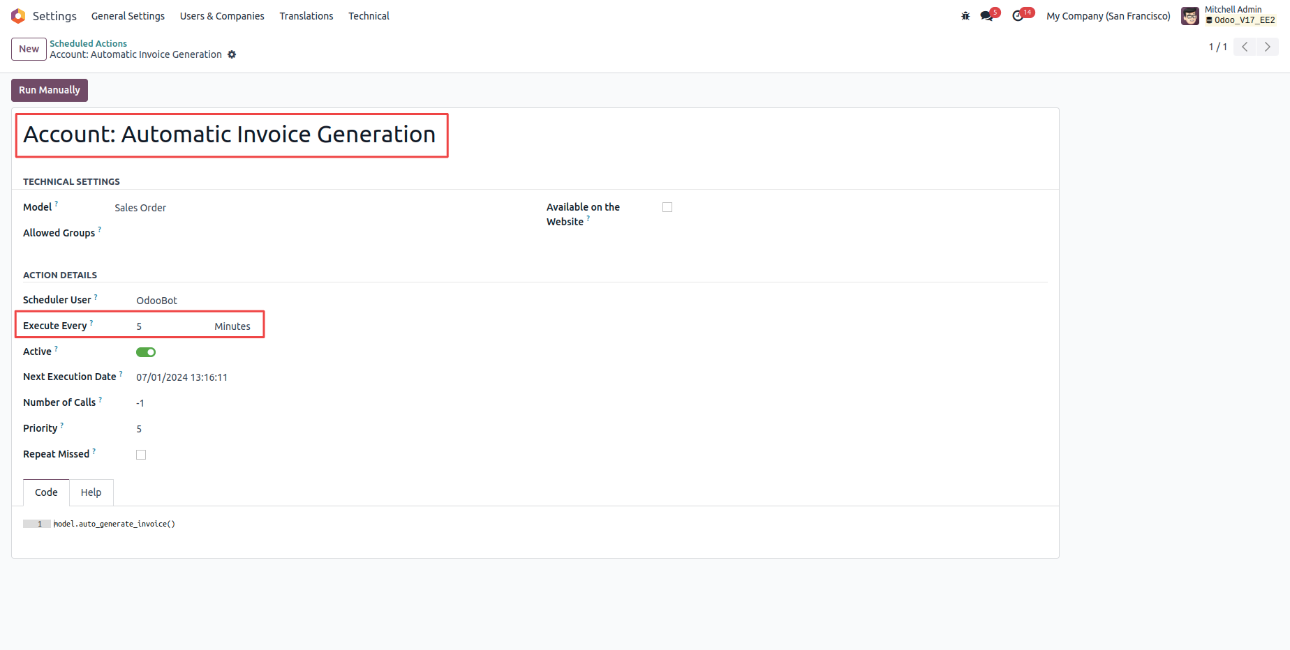The height and width of the screenshot is (650, 1290).
Task: Check the Repeat Missed checkbox
Action: [141, 455]
